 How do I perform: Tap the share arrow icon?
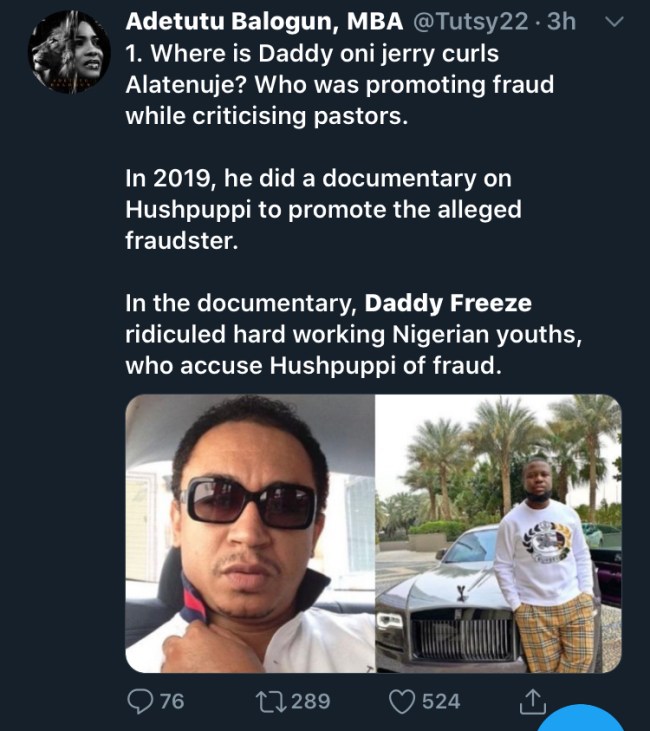click(x=532, y=701)
